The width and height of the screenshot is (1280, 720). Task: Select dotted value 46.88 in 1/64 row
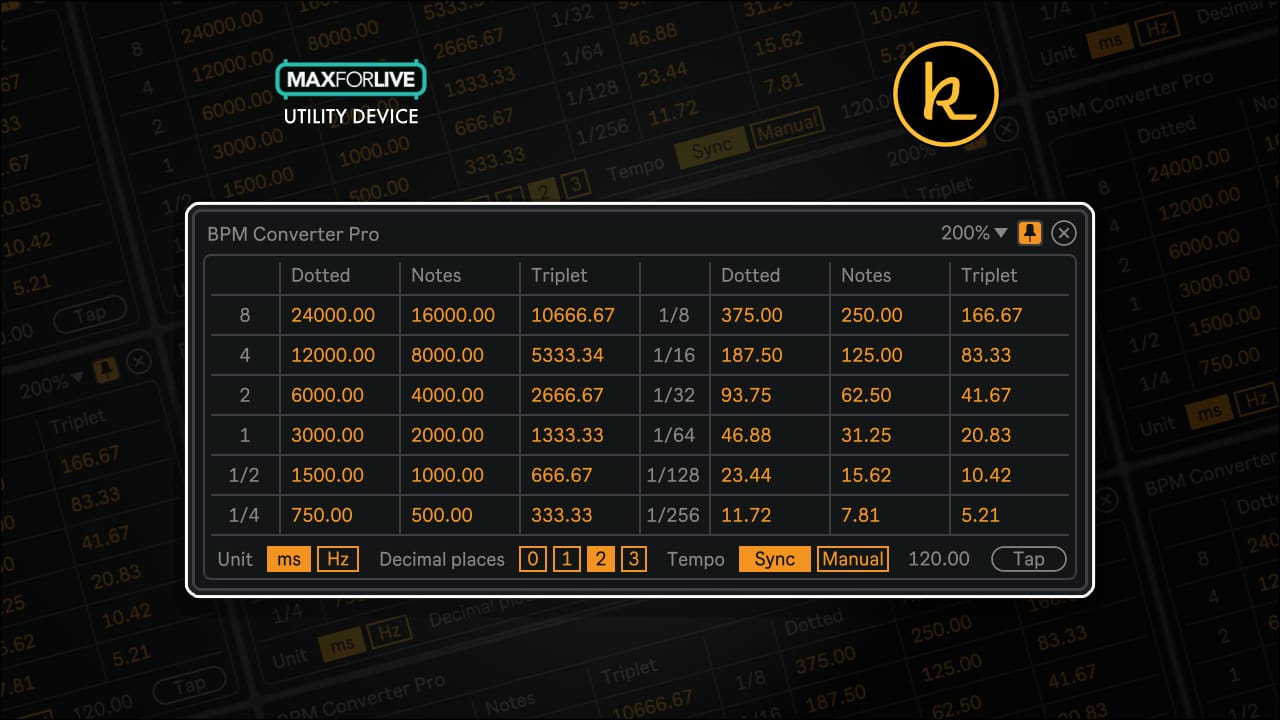pos(746,435)
